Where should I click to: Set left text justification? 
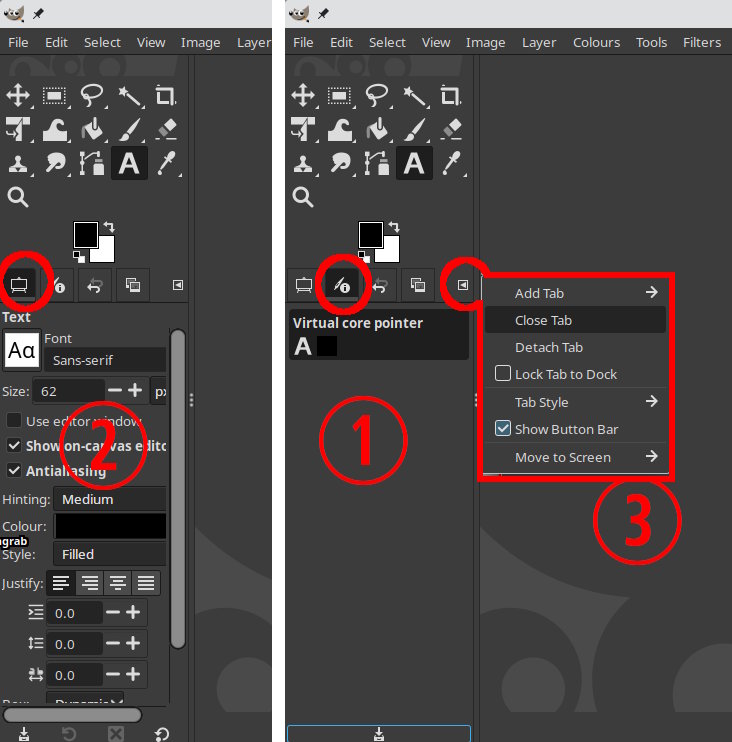(61, 583)
